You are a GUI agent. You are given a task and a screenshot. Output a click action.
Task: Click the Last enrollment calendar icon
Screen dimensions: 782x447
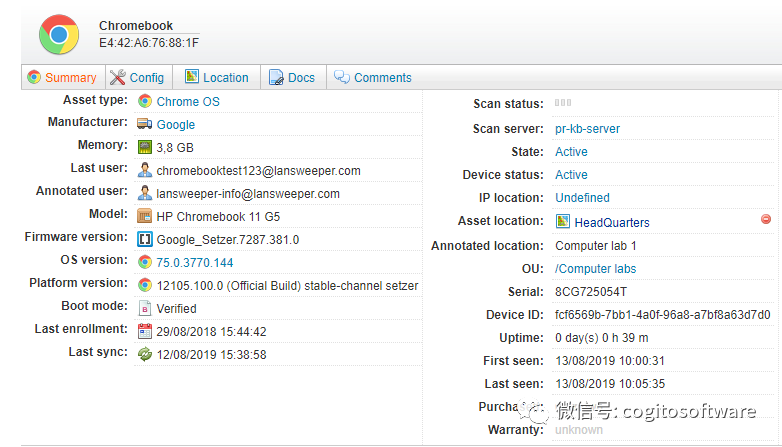point(145,331)
